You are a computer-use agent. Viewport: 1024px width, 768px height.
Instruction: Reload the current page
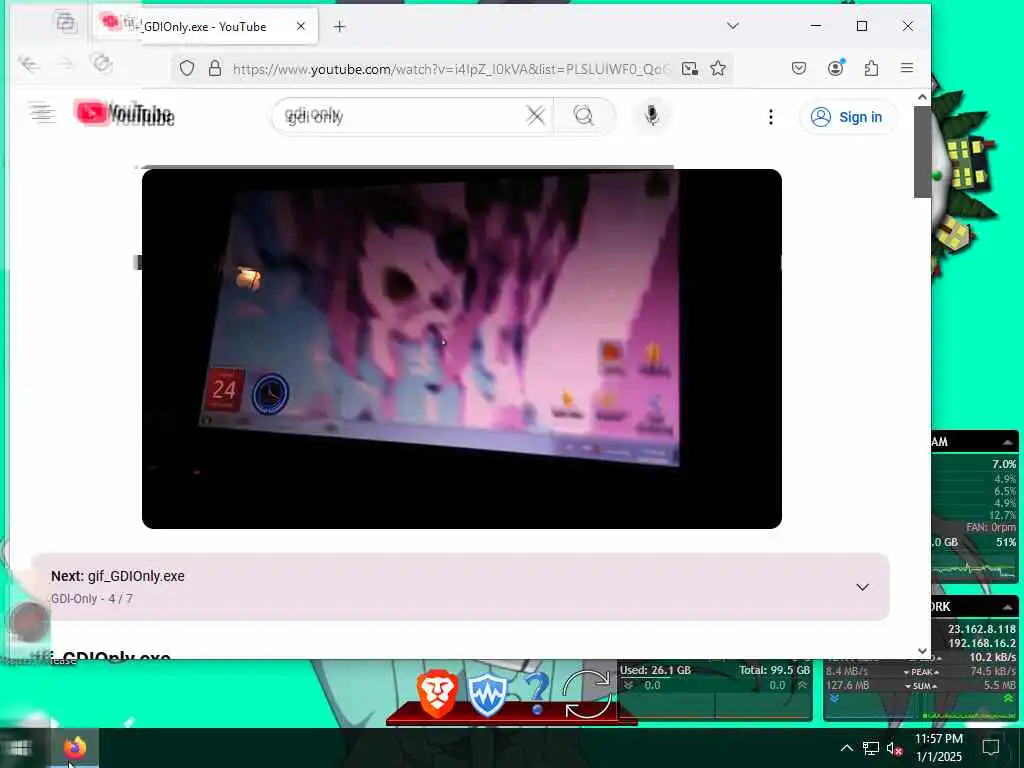102,63
